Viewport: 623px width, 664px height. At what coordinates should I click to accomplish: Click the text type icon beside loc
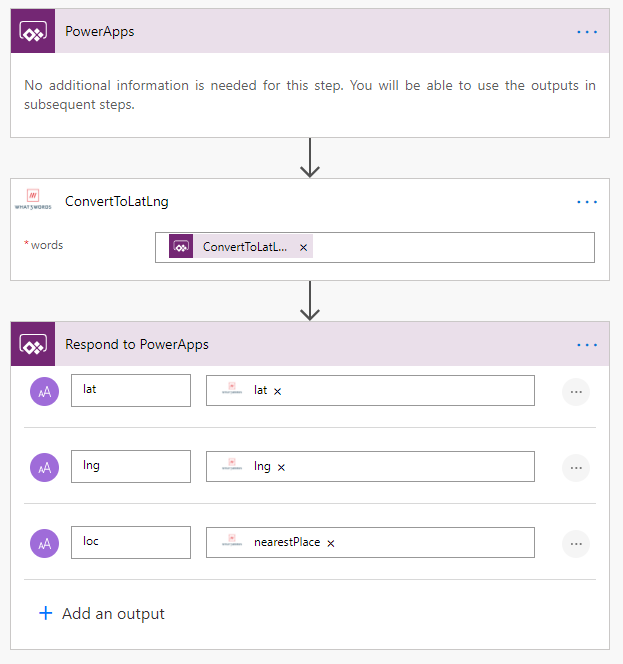[44, 543]
